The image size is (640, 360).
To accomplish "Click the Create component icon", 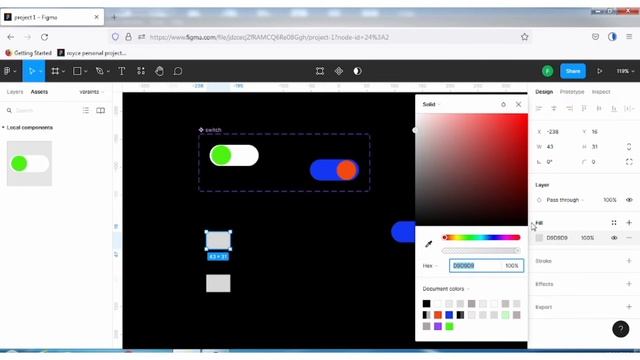I will coord(339,71).
